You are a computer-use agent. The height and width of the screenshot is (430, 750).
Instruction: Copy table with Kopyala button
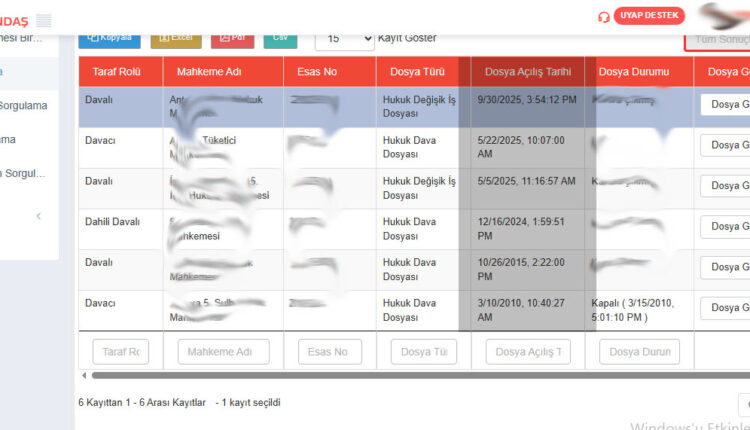pyautogui.click(x=109, y=37)
